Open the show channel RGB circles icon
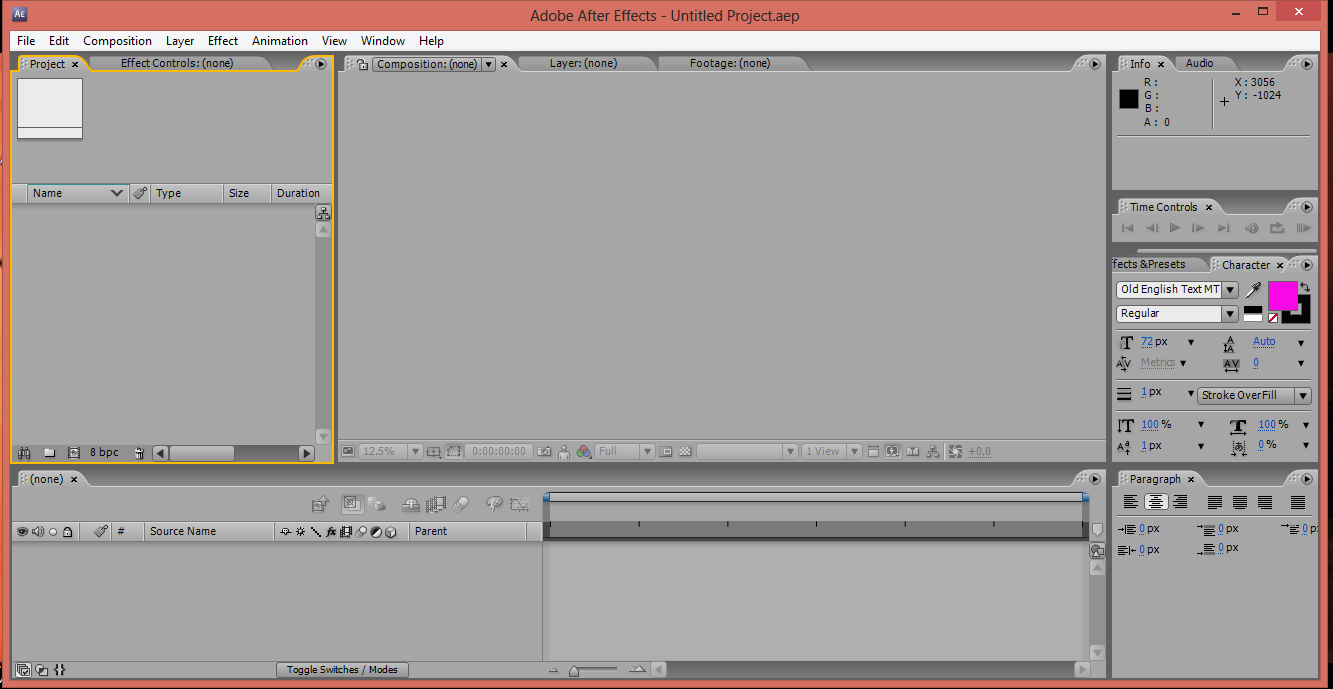The height and width of the screenshot is (689, 1333). (x=584, y=451)
